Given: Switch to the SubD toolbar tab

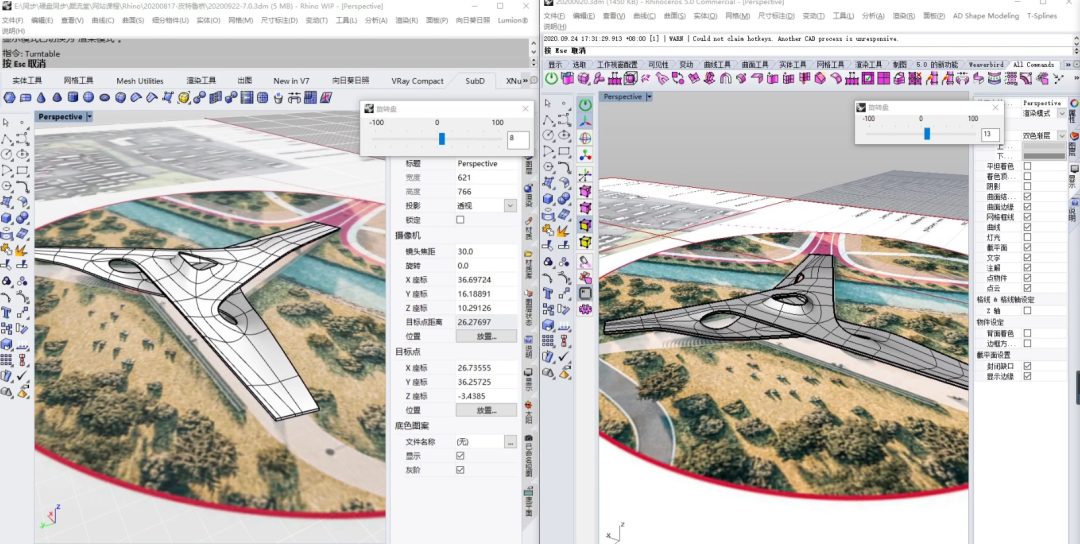Looking at the screenshot, I should click(x=475, y=81).
